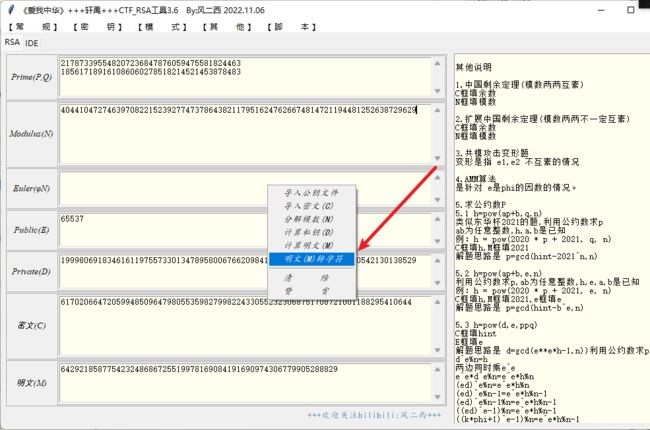Switch to the IDE tab

coord(32,43)
